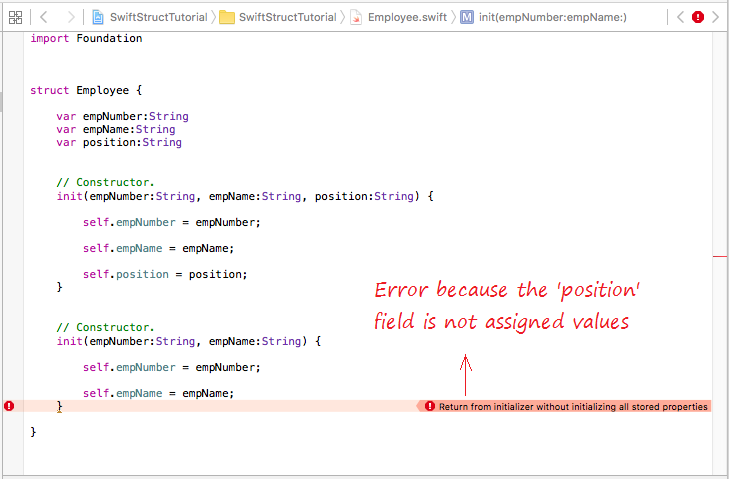Click the Employee.swift file icon

click(x=356, y=17)
